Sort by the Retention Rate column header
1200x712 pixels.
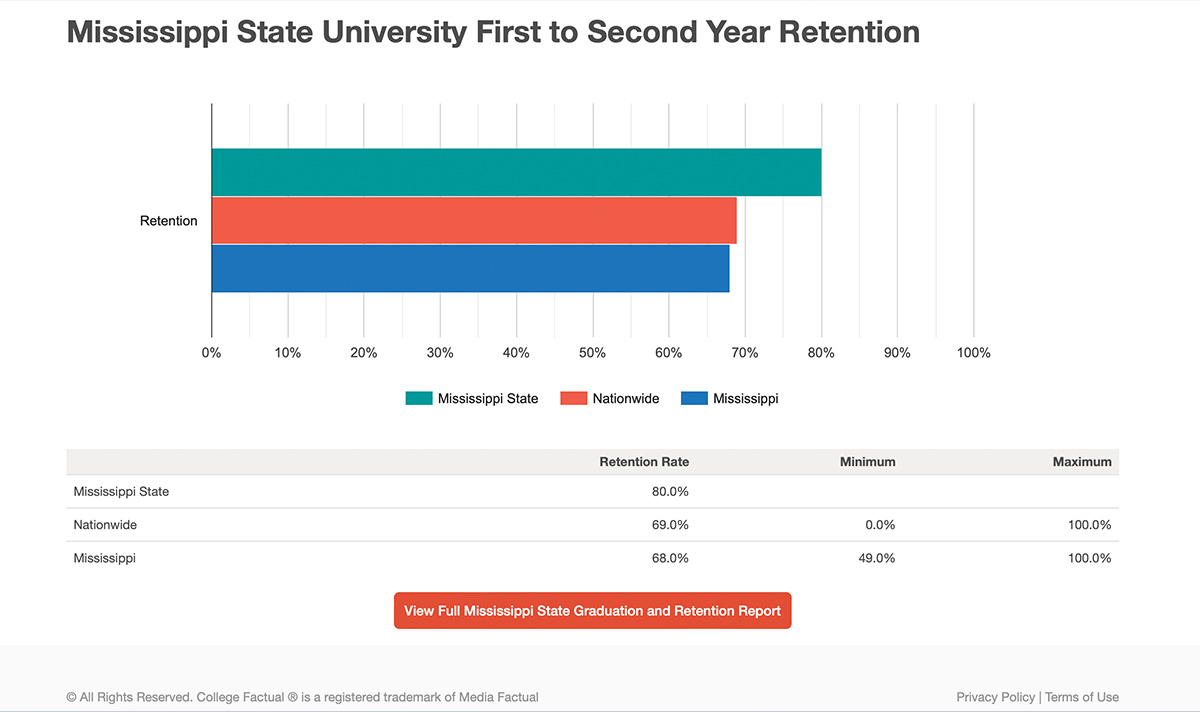(x=644, y=462)
